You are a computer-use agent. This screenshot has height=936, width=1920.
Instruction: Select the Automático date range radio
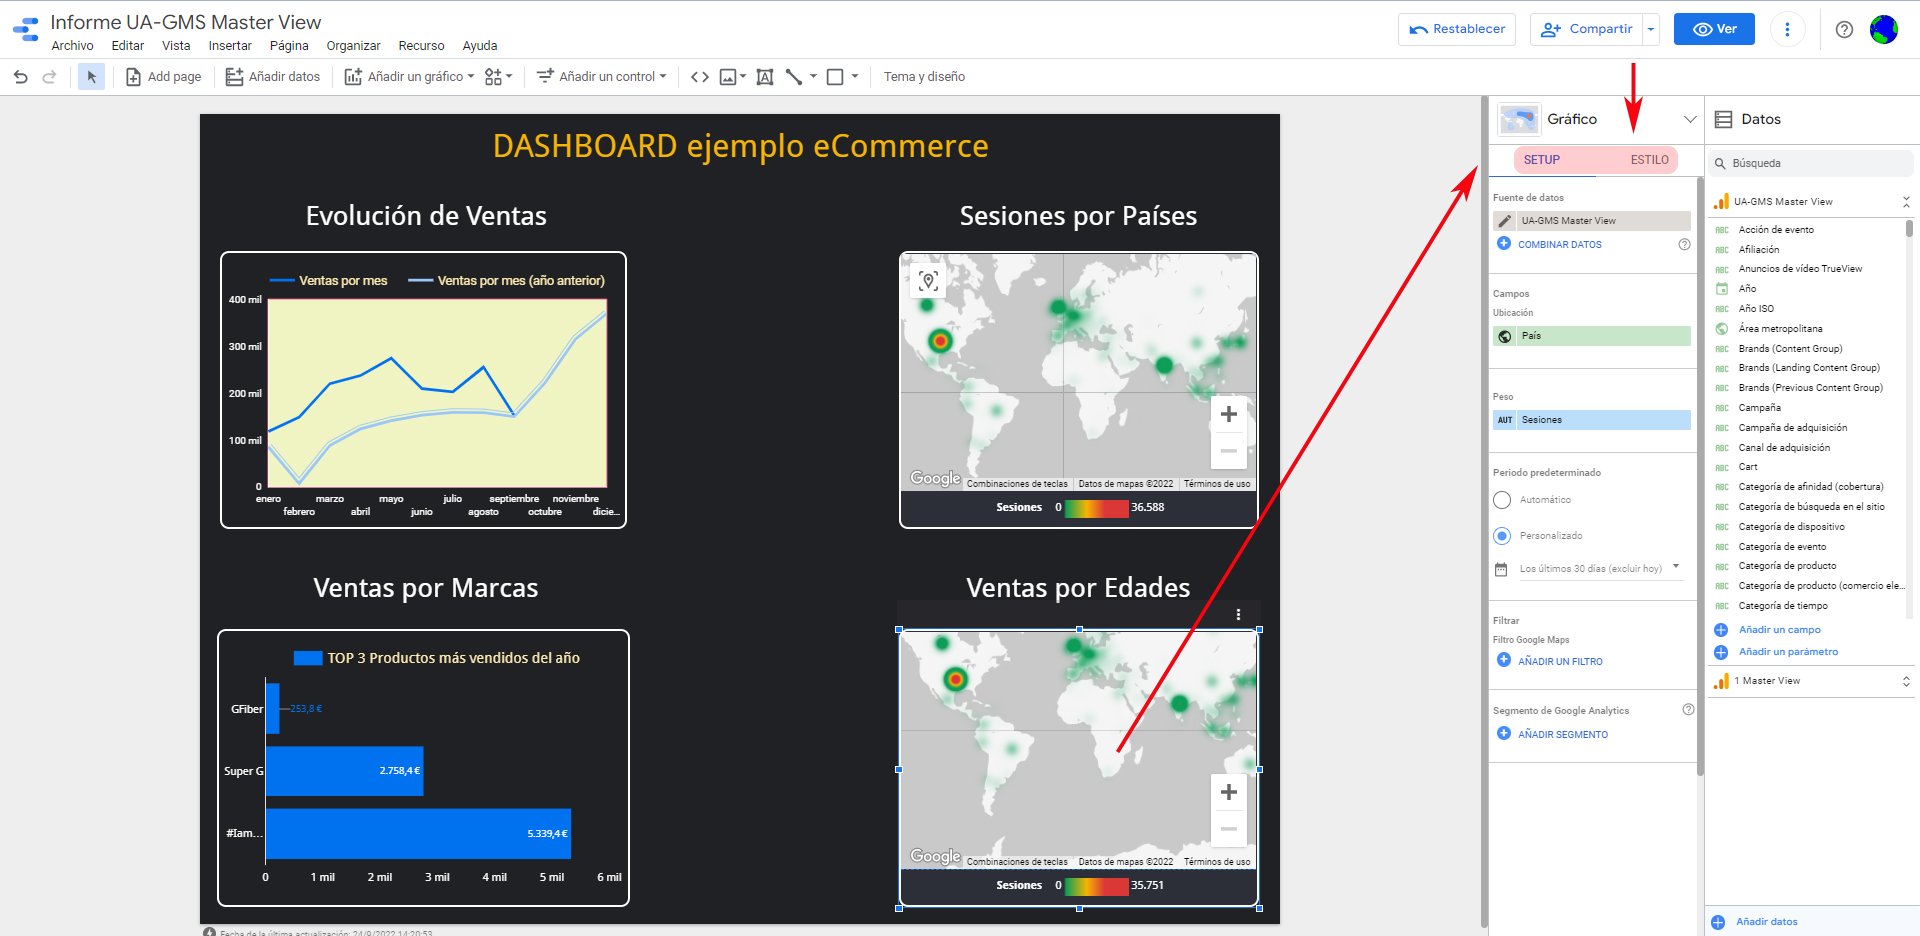click(x=1502, y=500)
